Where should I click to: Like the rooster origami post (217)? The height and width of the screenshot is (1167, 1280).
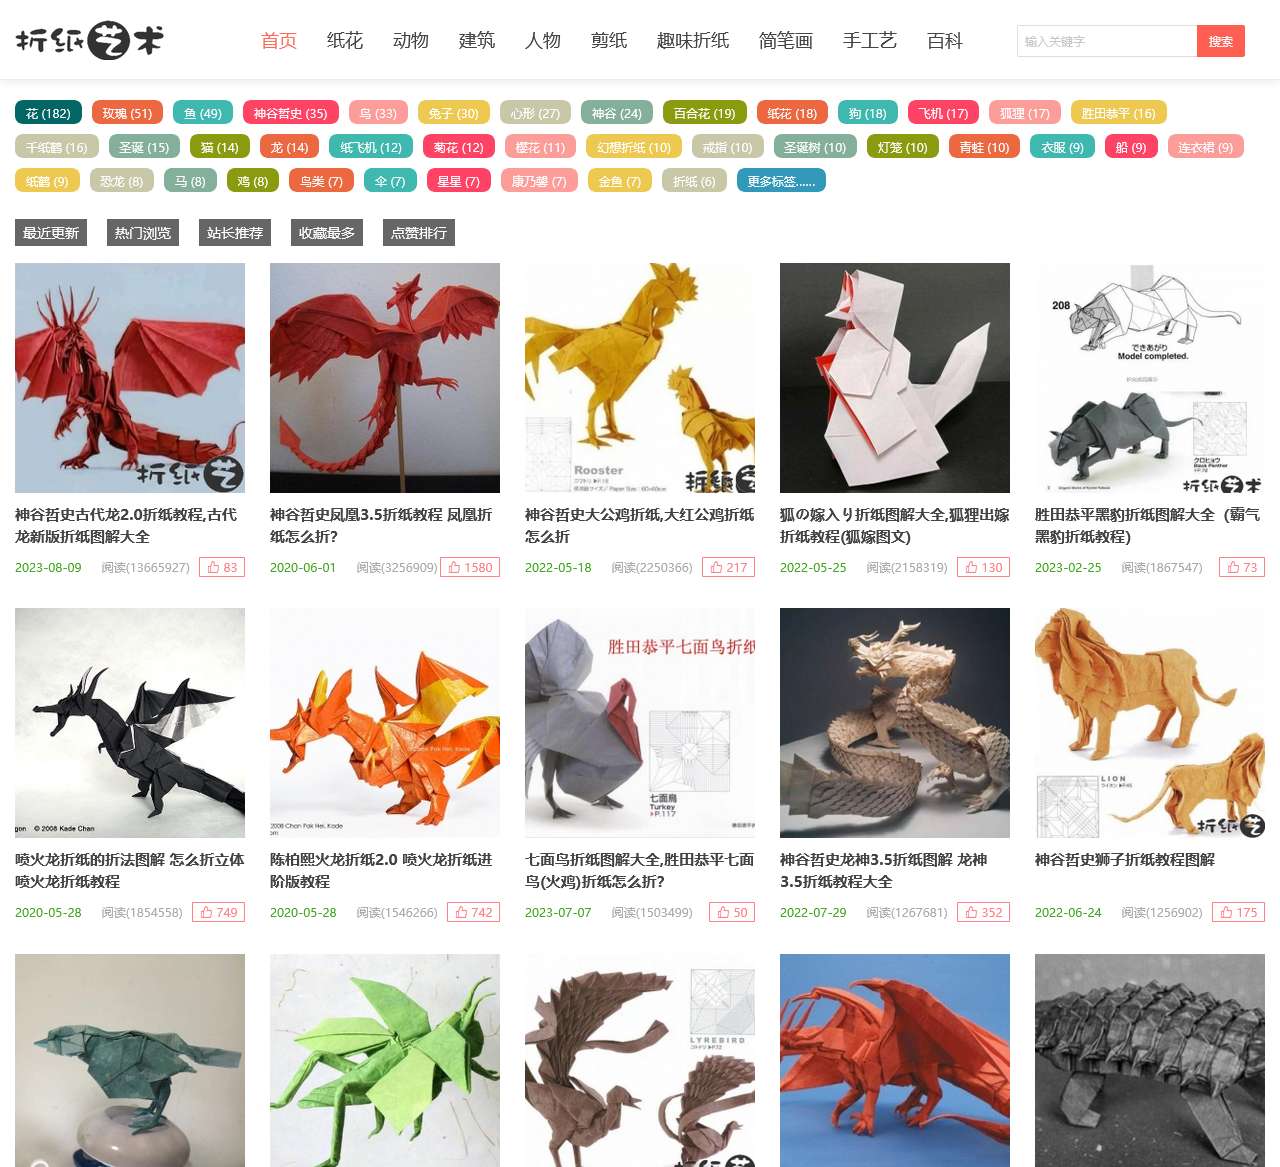tap(728, 567)
